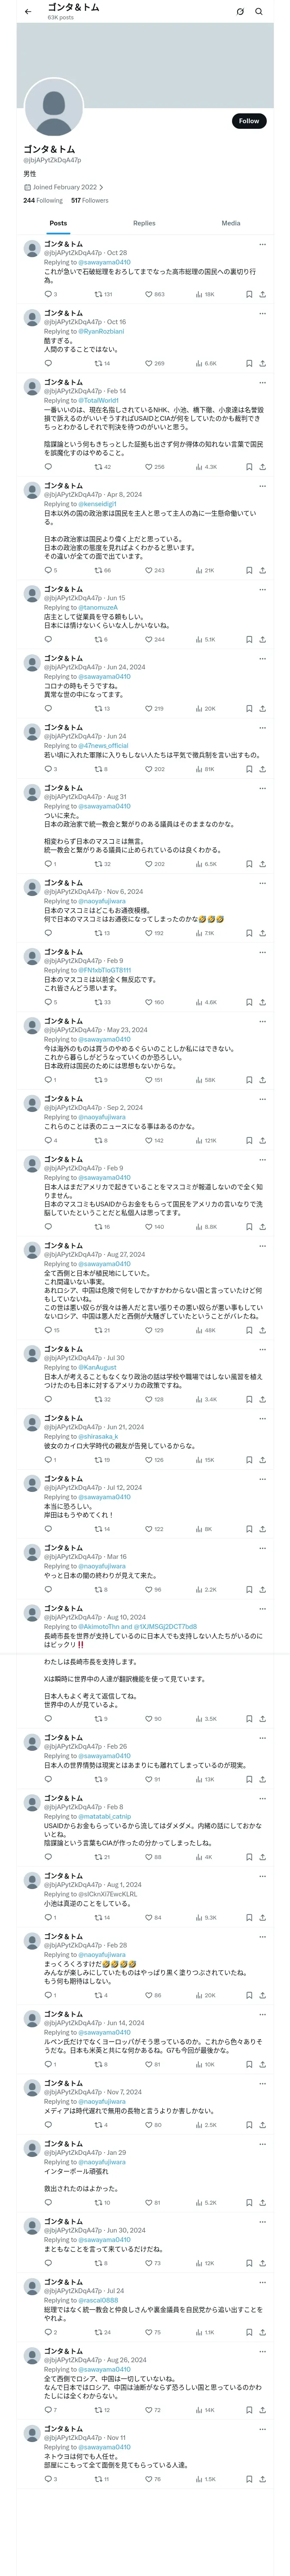View the 517 Followers list

point(89,200)
